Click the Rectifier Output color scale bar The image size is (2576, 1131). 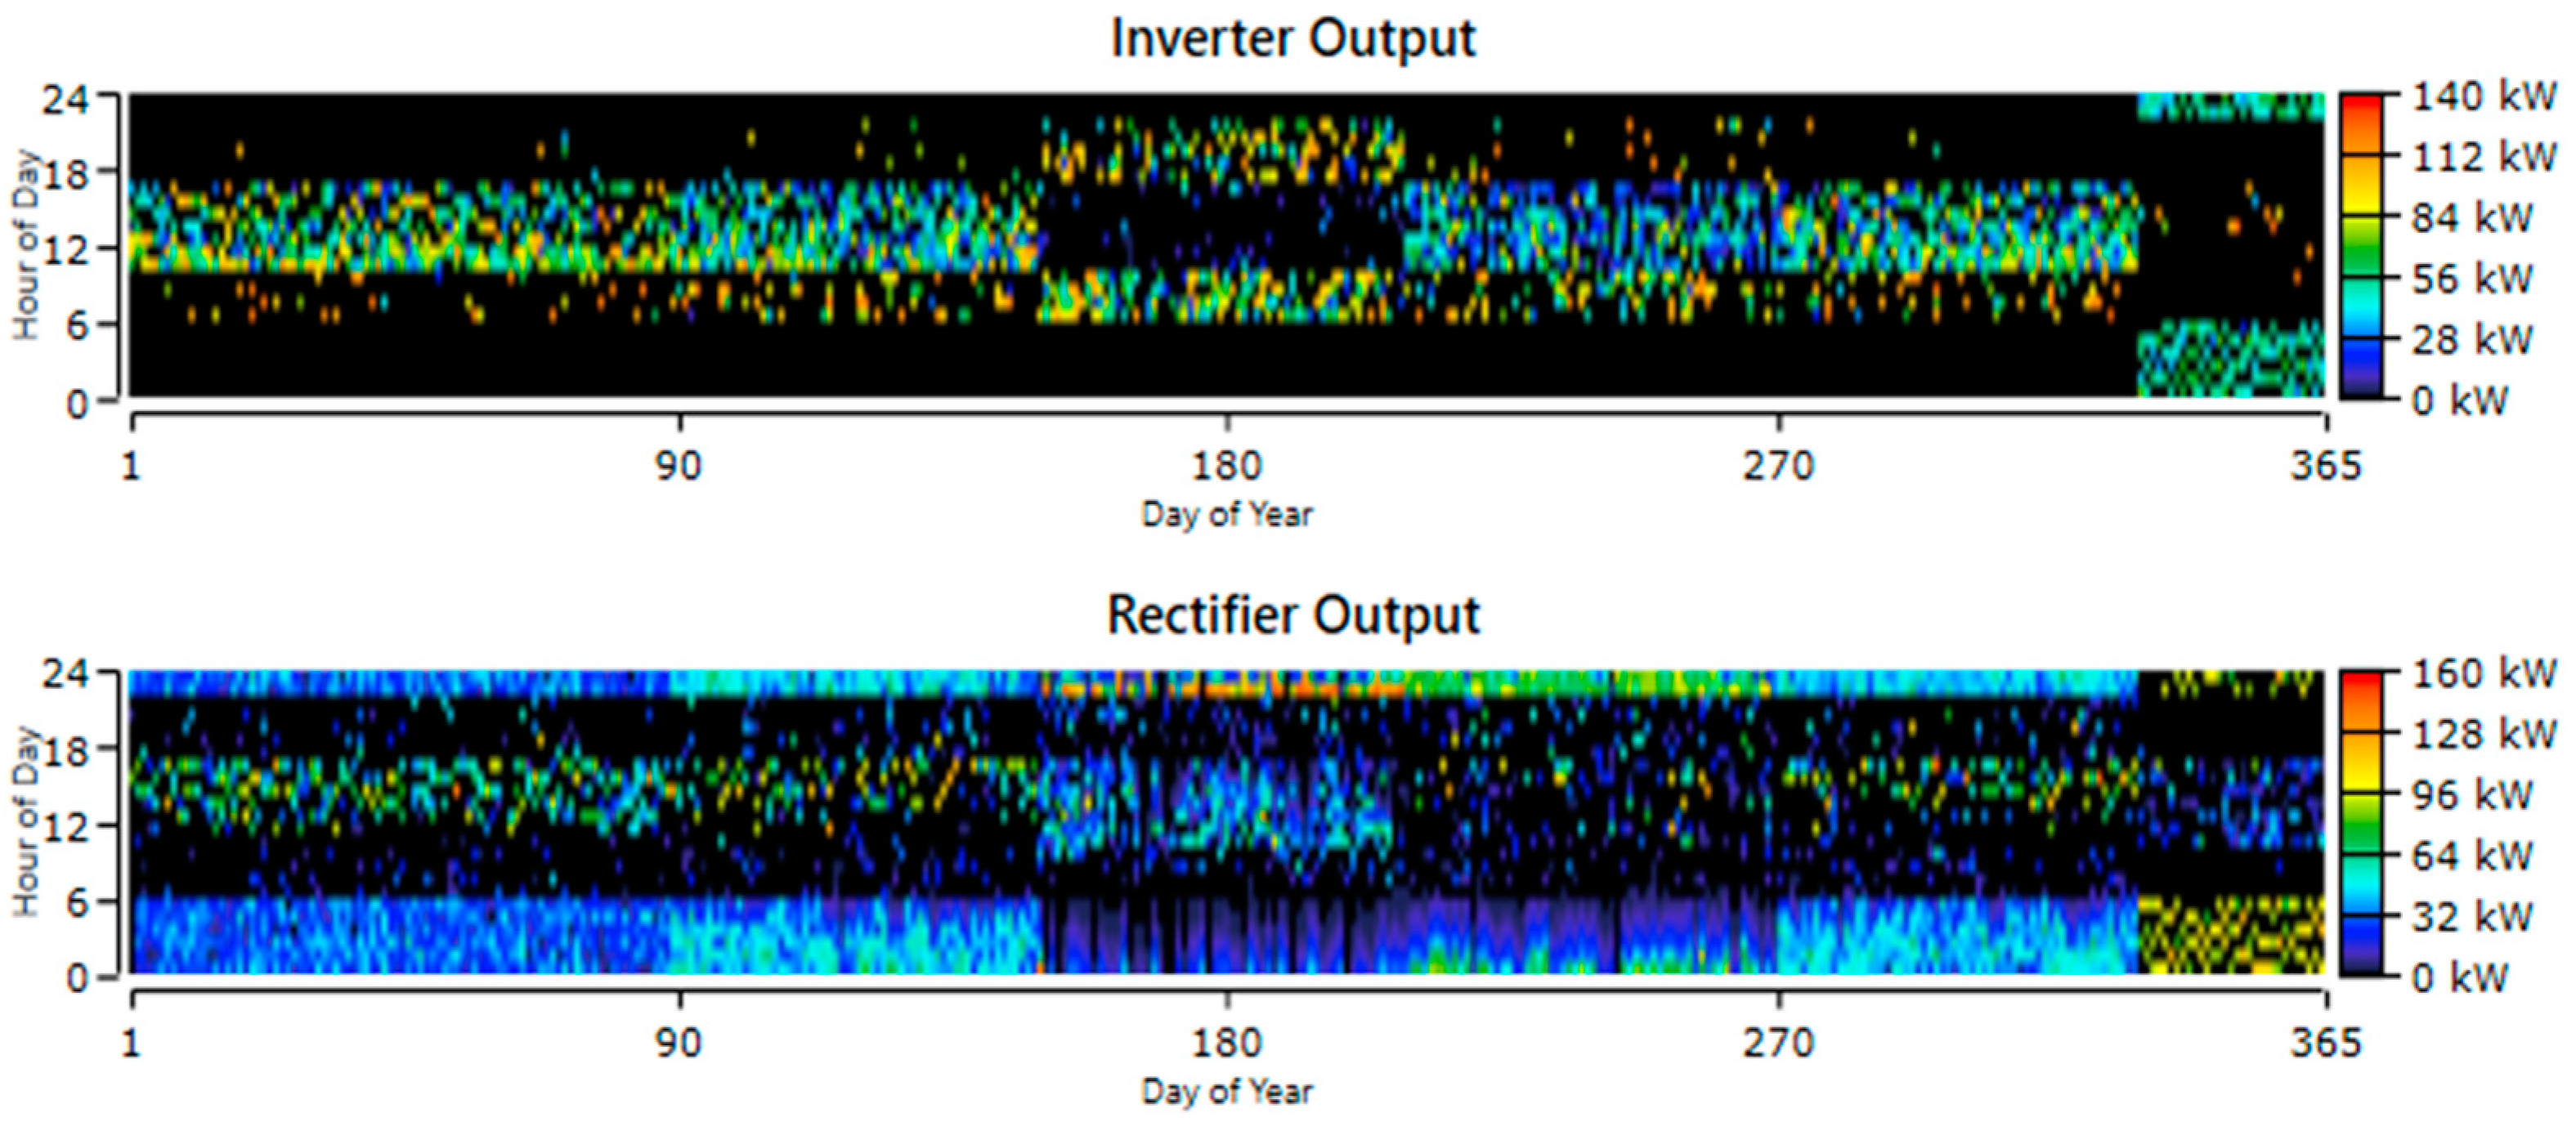2360,823
